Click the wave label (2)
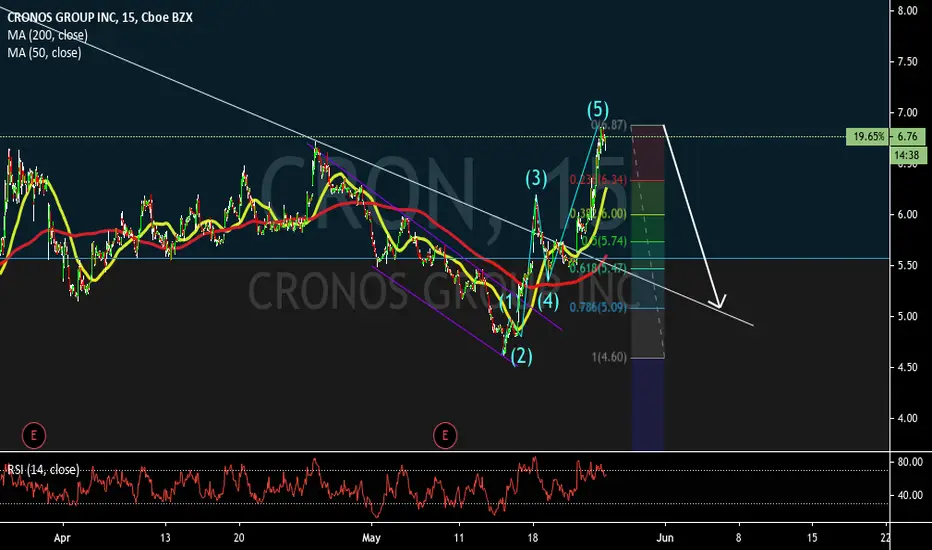932x550 pixels. coord(521,356)
